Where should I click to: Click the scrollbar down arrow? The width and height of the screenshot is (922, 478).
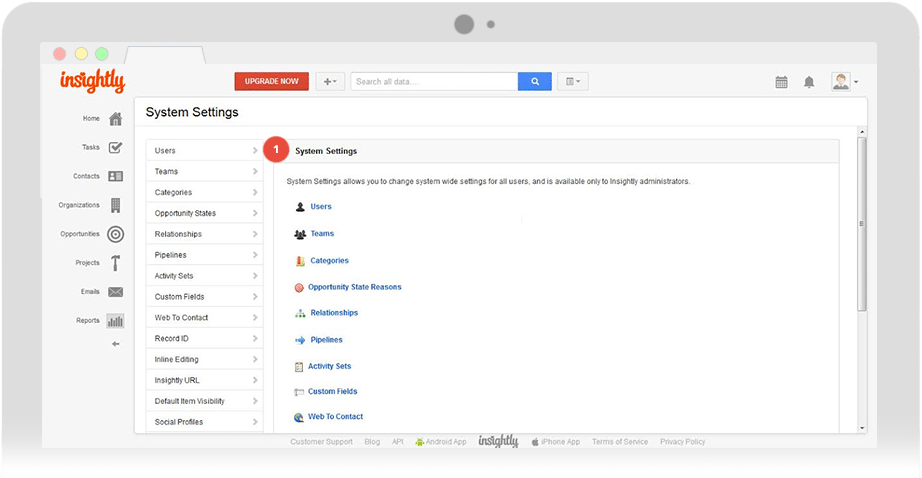(862, 429)
